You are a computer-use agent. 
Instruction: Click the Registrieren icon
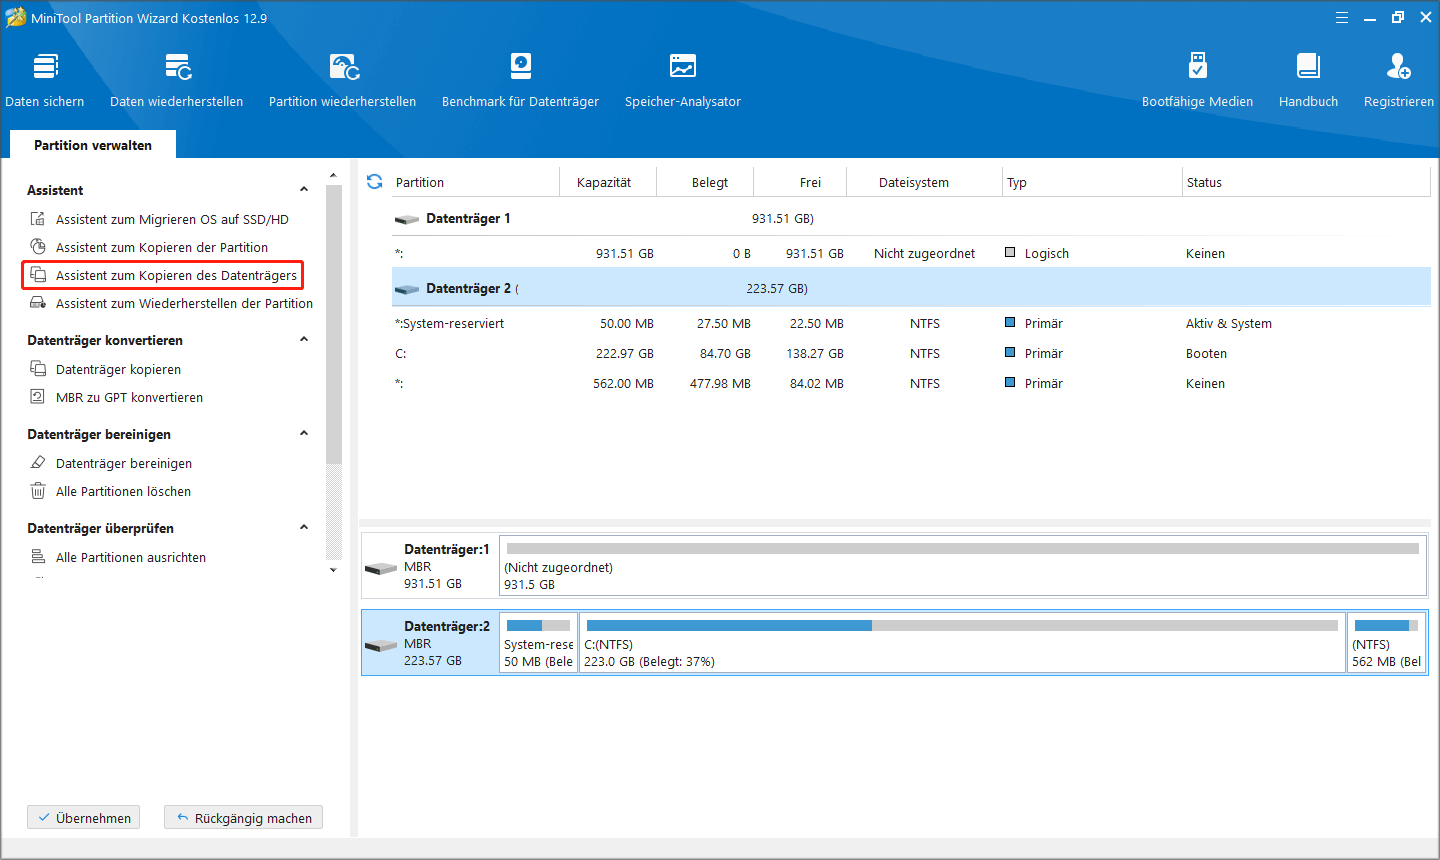(x=1399, y=67)
